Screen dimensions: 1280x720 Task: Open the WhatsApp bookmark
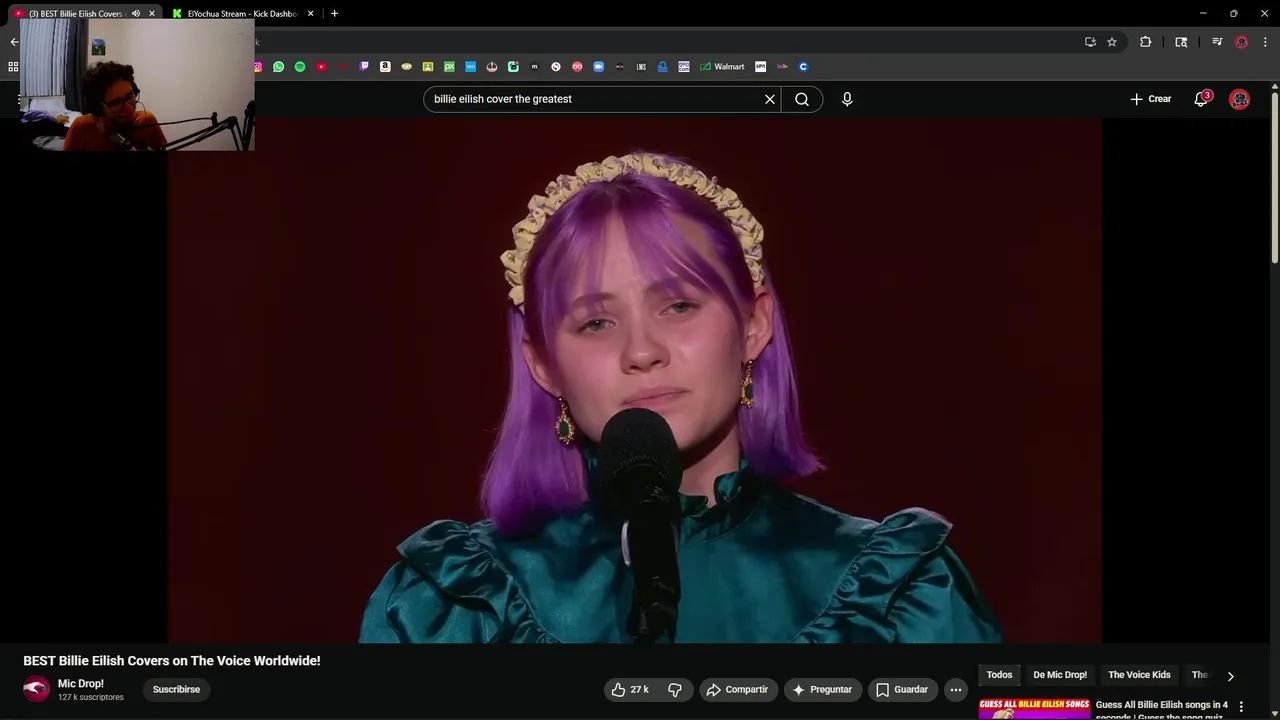[278, 67]
